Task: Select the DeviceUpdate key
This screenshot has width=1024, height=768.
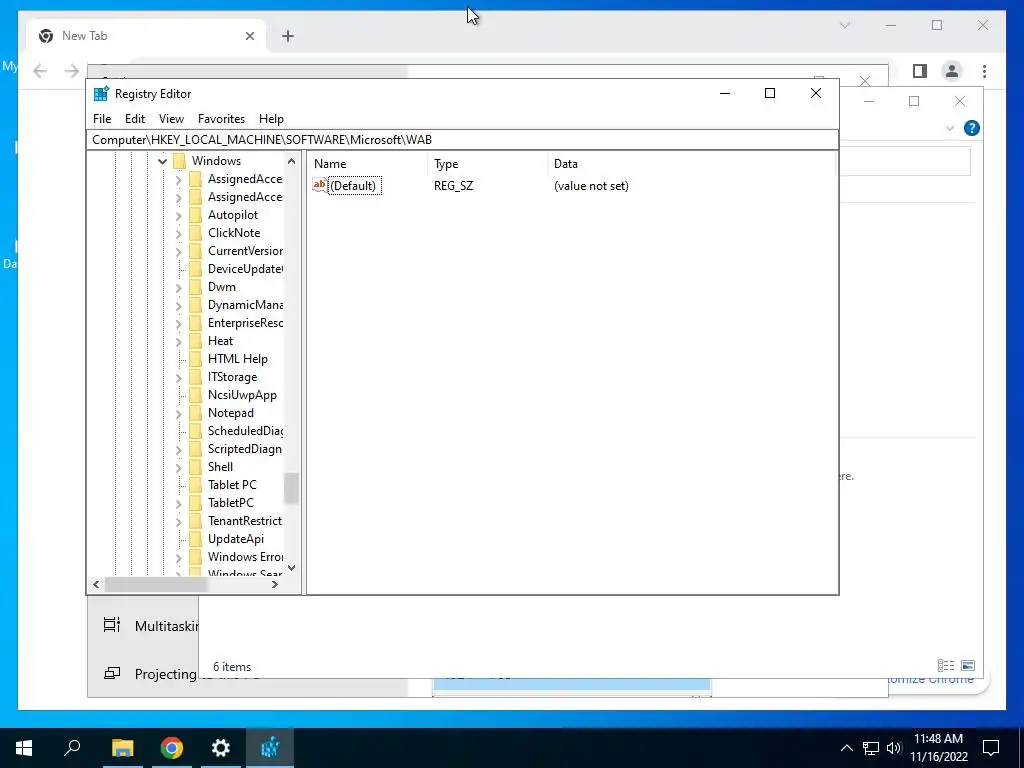Action: click(245, 268)
